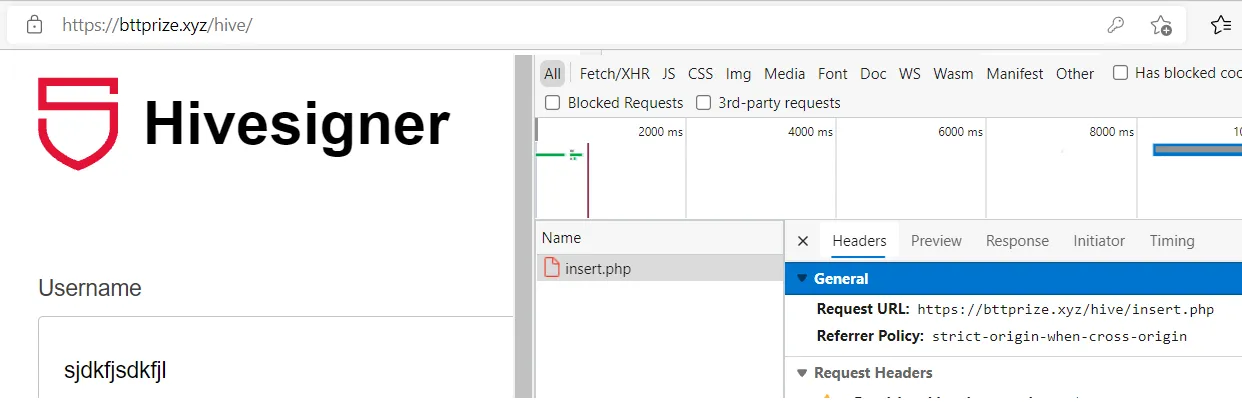1242x406 pixels.
Task: Switch to the Response tab
Action: [1017, 241]
